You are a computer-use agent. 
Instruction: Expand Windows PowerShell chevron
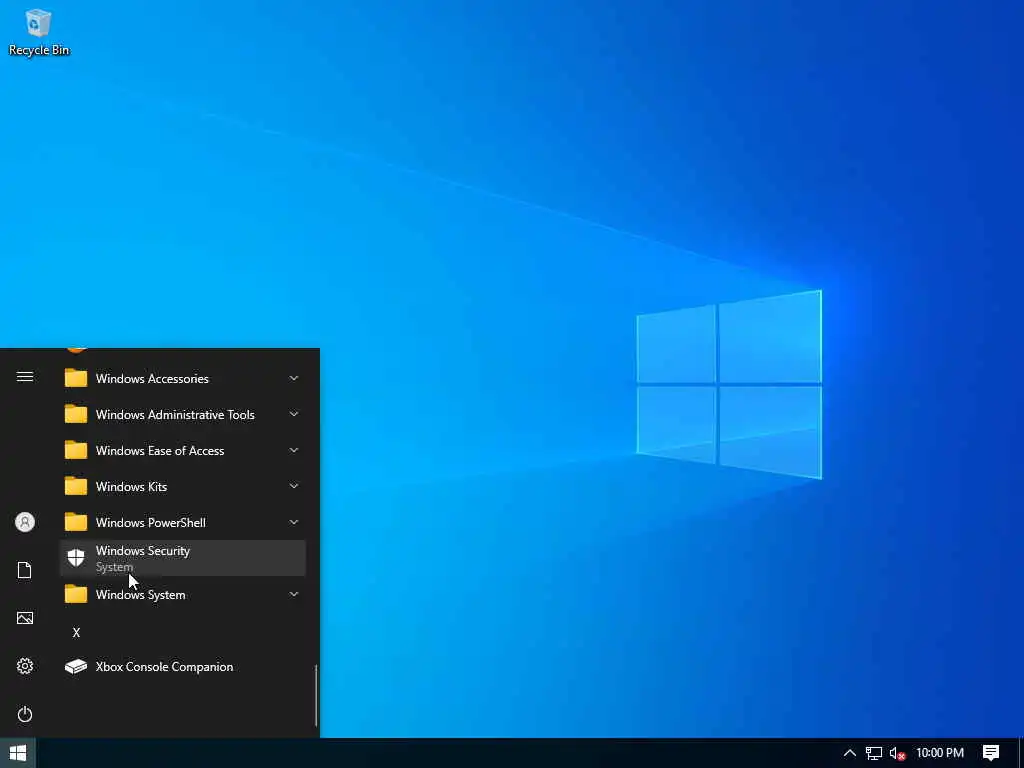294,522
